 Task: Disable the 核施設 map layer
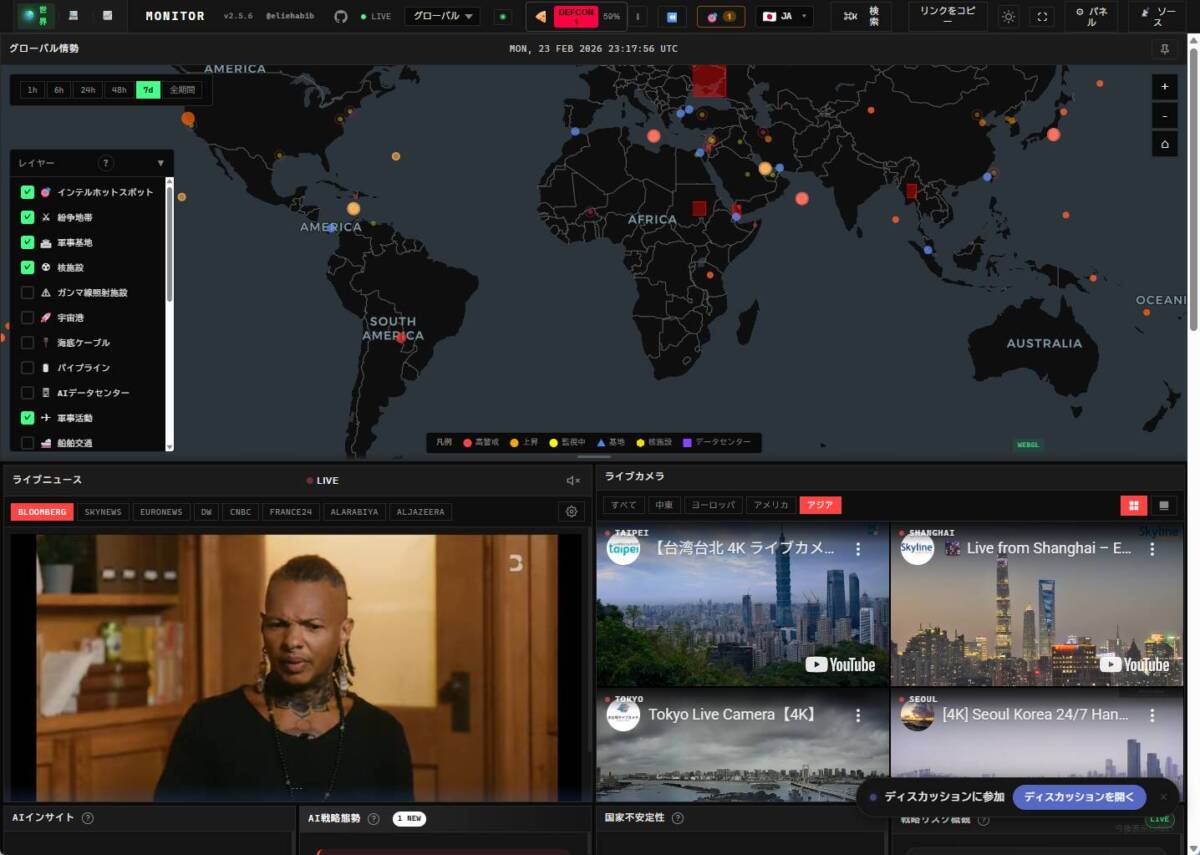28,267
